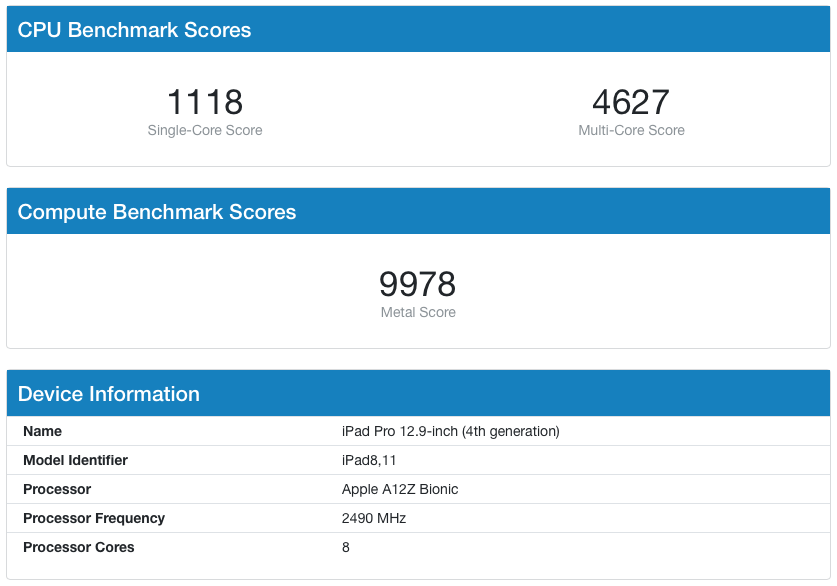Click the Single-Core Score label
Screen dimensions: 837x586
(x=205, y=130)
